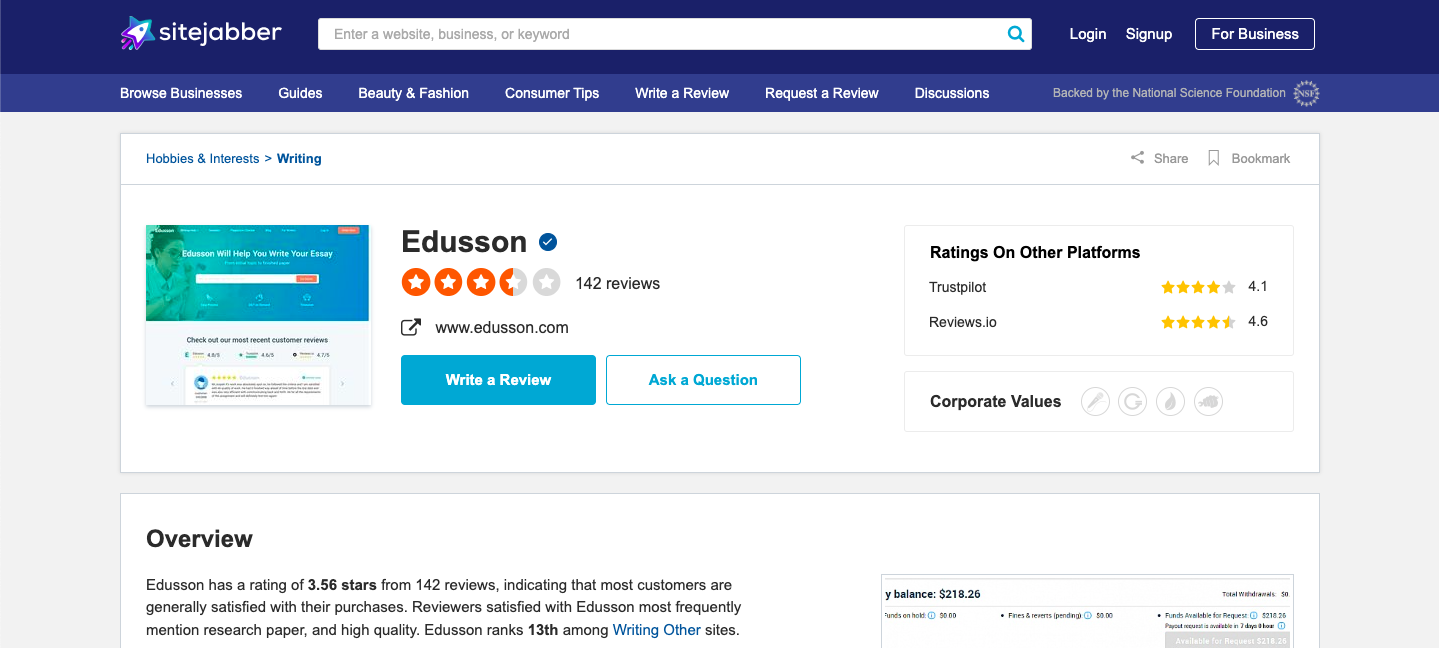Open the Consumer Tips menu item

[x=552, y=93]
